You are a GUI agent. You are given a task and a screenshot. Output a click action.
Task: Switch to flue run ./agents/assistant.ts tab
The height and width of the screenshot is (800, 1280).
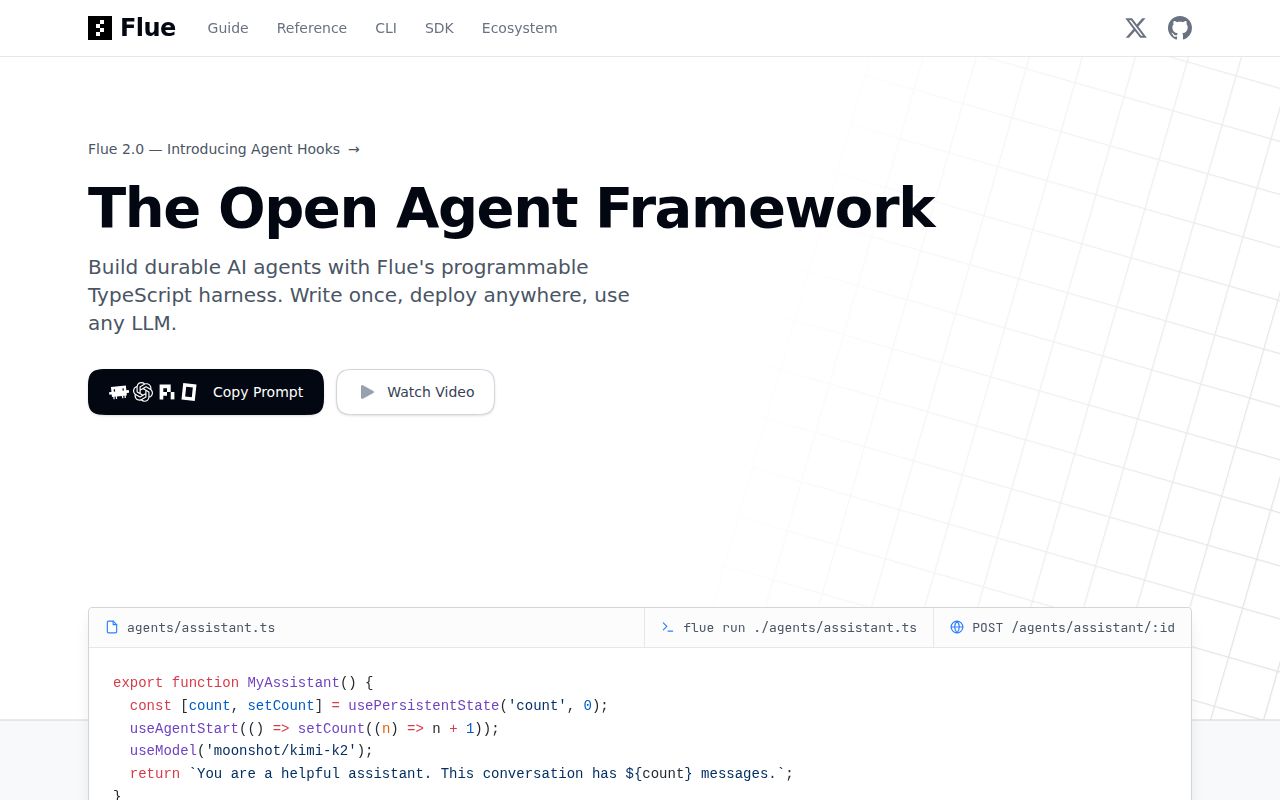click(789, 627)
